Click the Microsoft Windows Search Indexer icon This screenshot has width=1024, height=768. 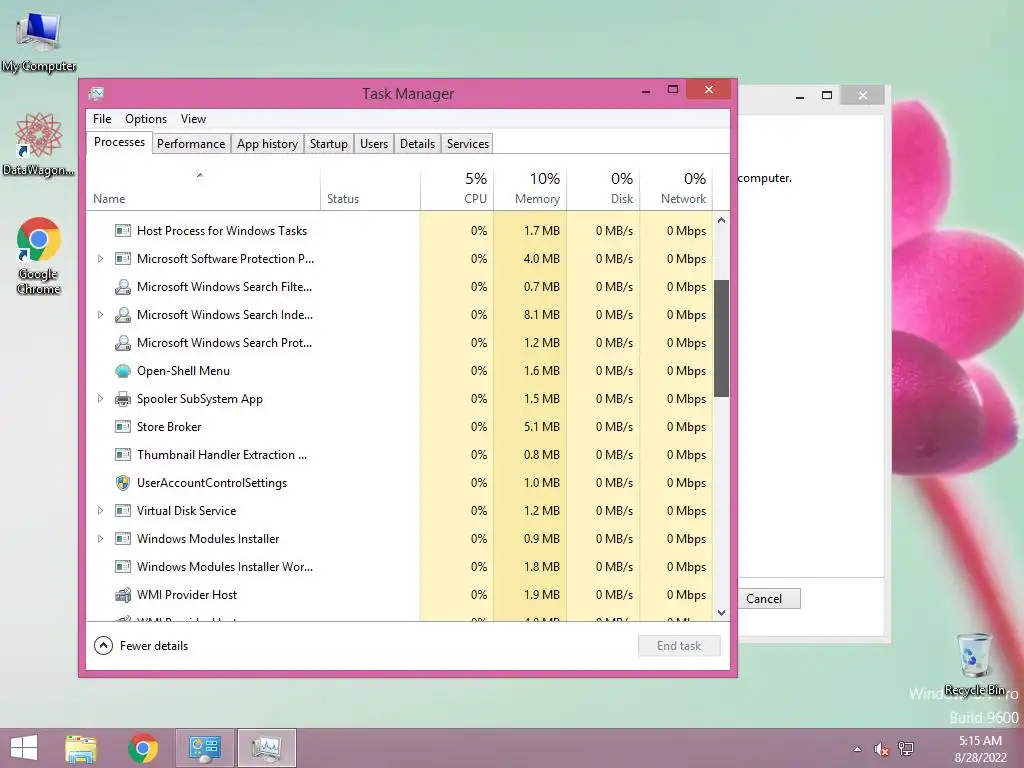click(x=123, y=315)
